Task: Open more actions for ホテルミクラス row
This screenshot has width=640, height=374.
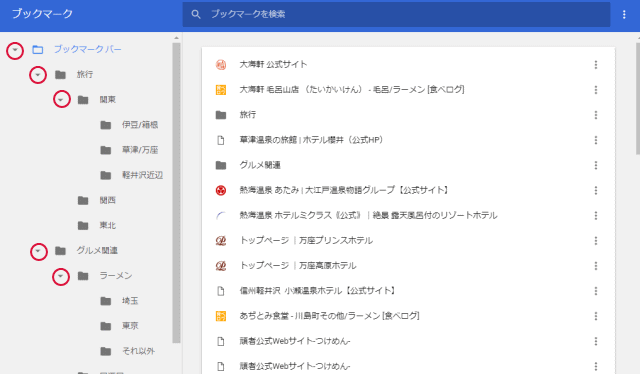Action: tap(596, 216)
